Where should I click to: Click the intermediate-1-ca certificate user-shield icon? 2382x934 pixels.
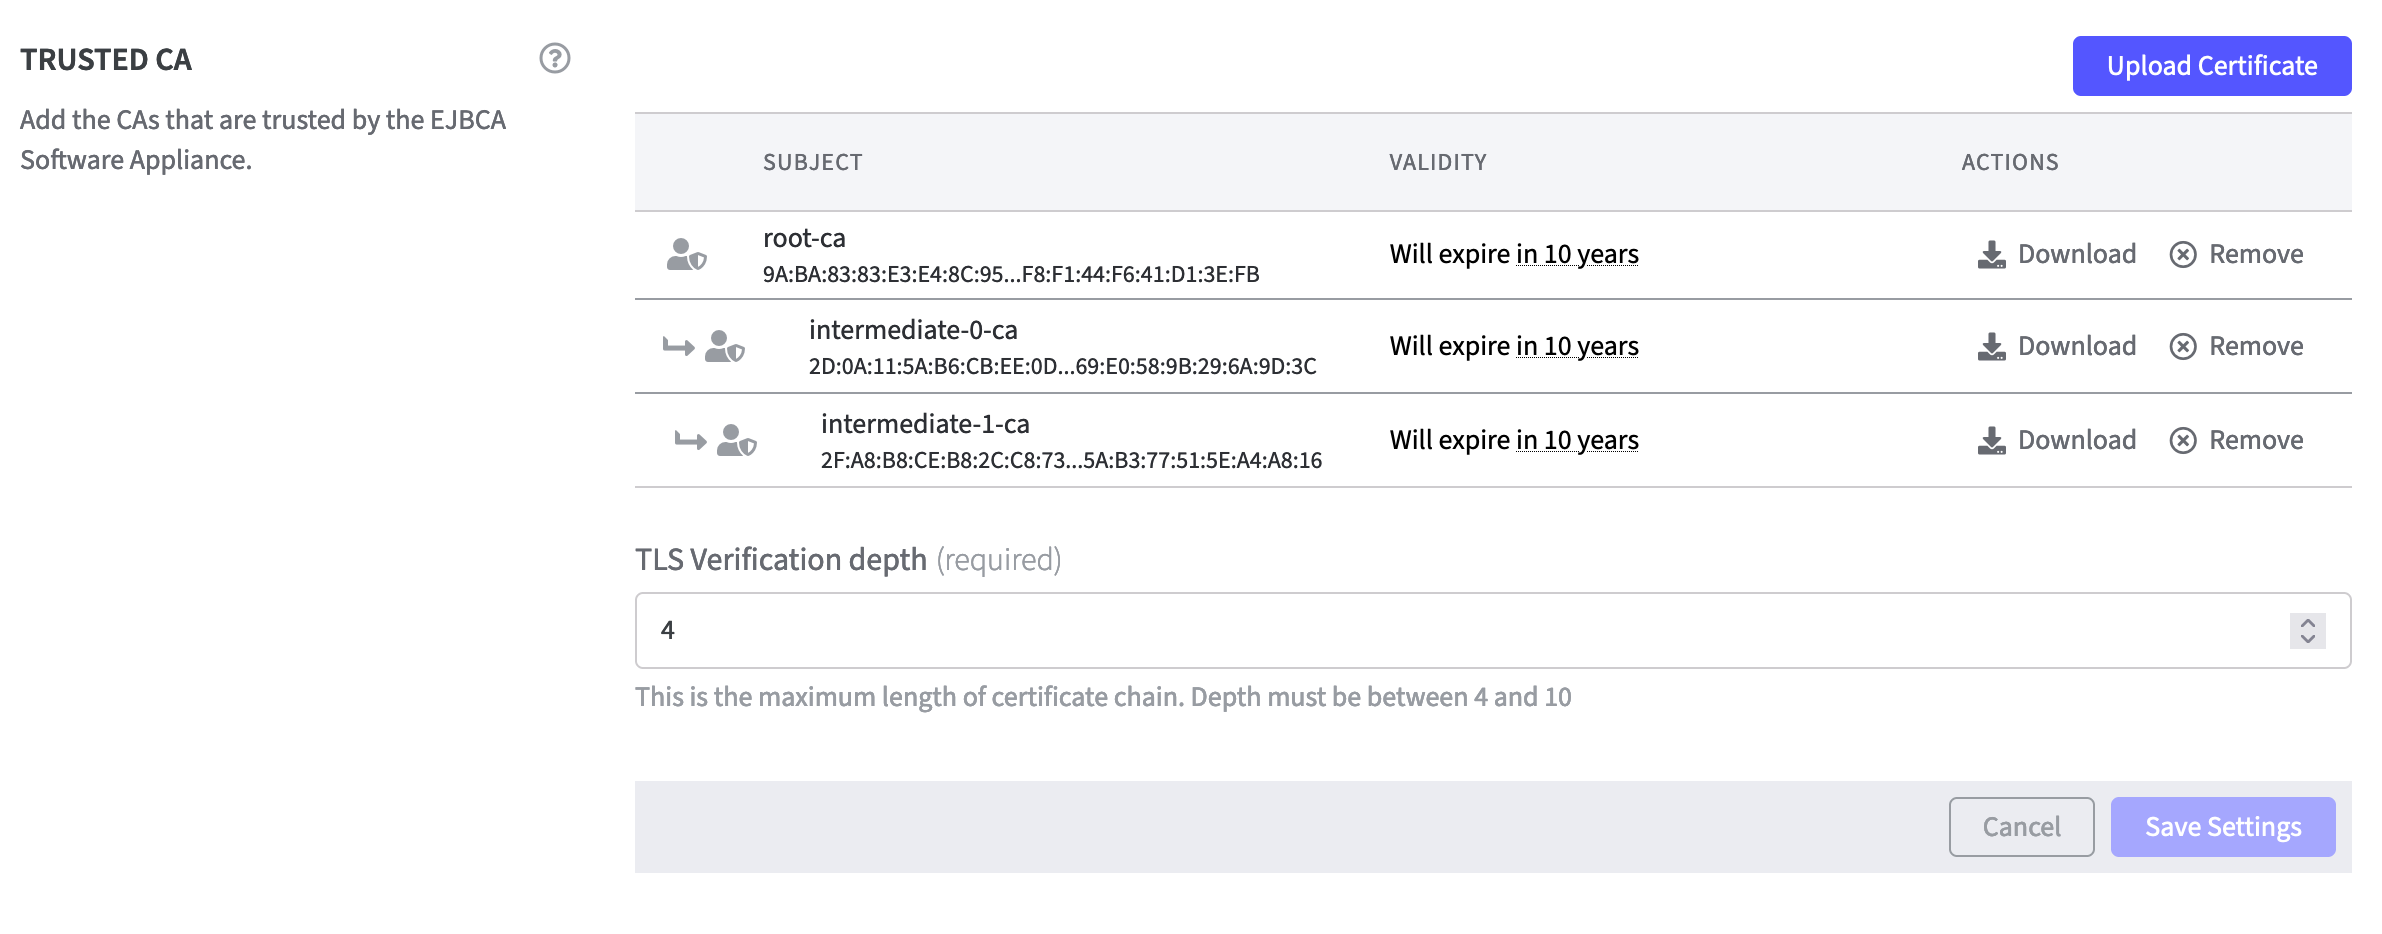(x=736, y=441)
